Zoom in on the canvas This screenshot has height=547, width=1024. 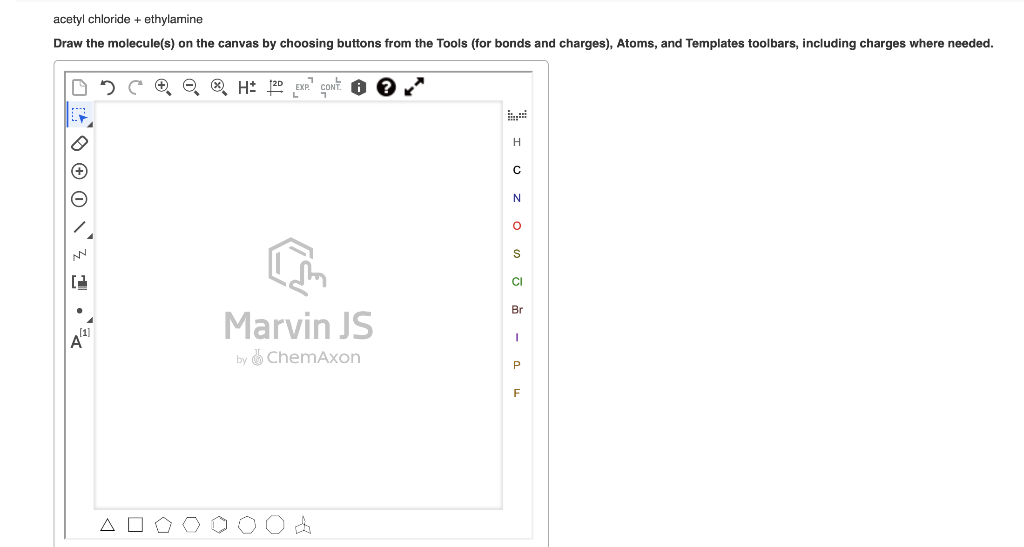pyautogui.click(x=163, y=87)
